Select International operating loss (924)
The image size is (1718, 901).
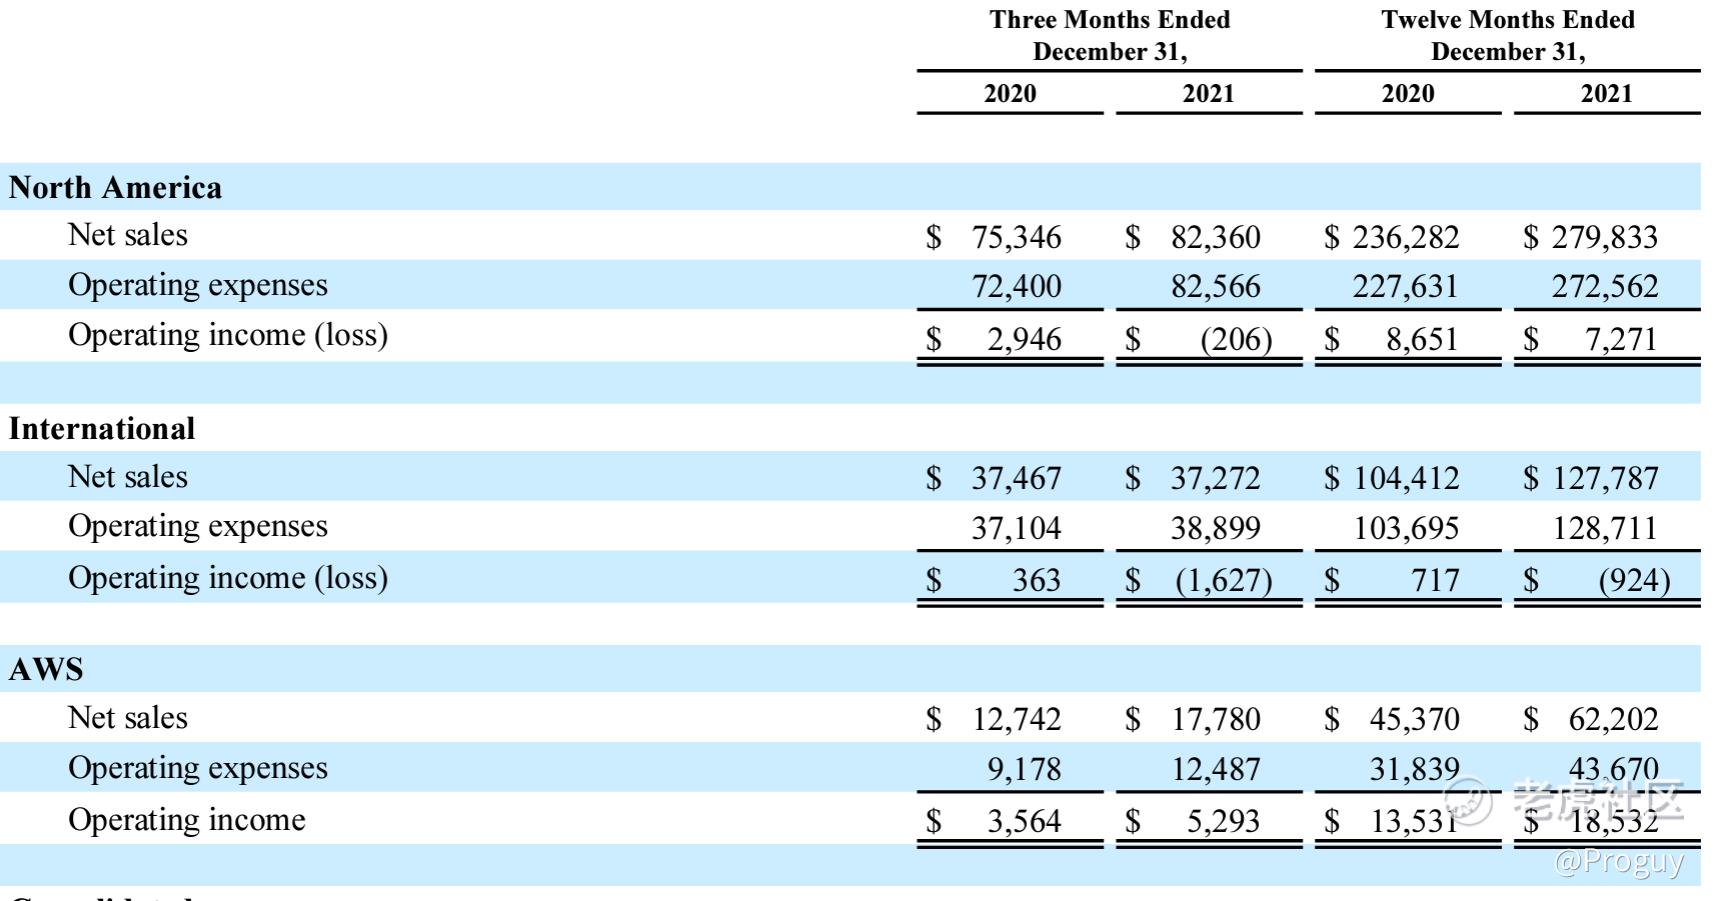click(x=1634, y=581)
